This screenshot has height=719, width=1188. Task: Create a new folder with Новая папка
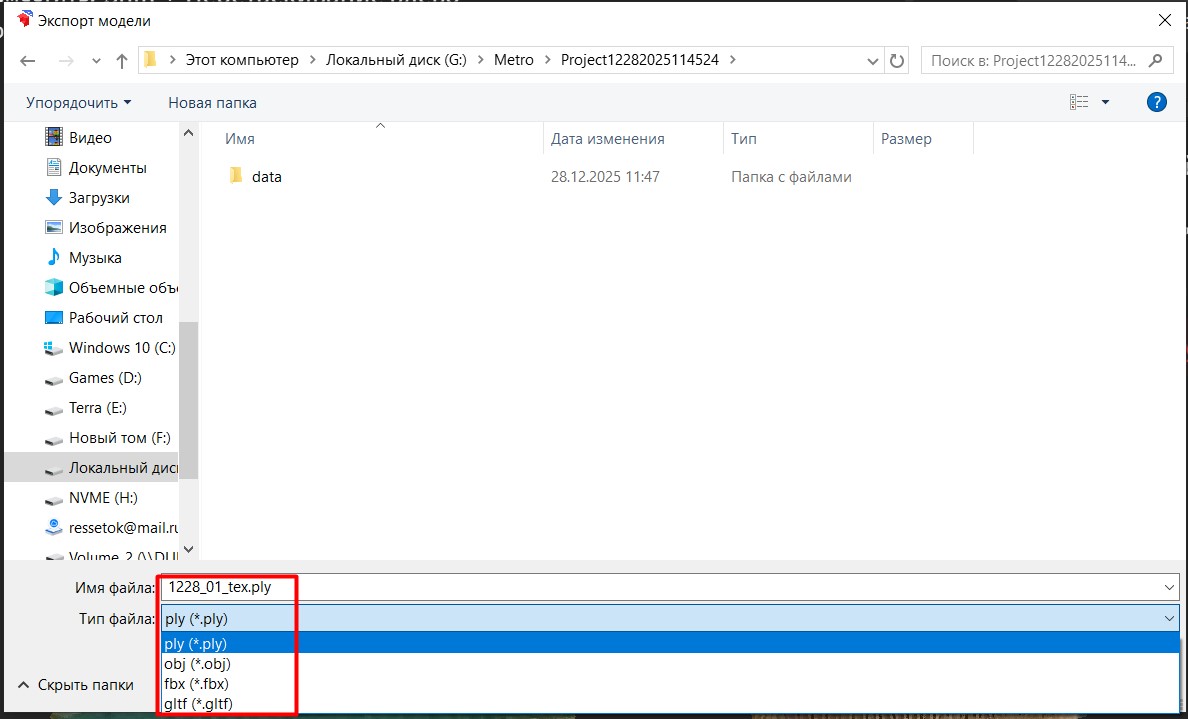(x=212, y=102)
